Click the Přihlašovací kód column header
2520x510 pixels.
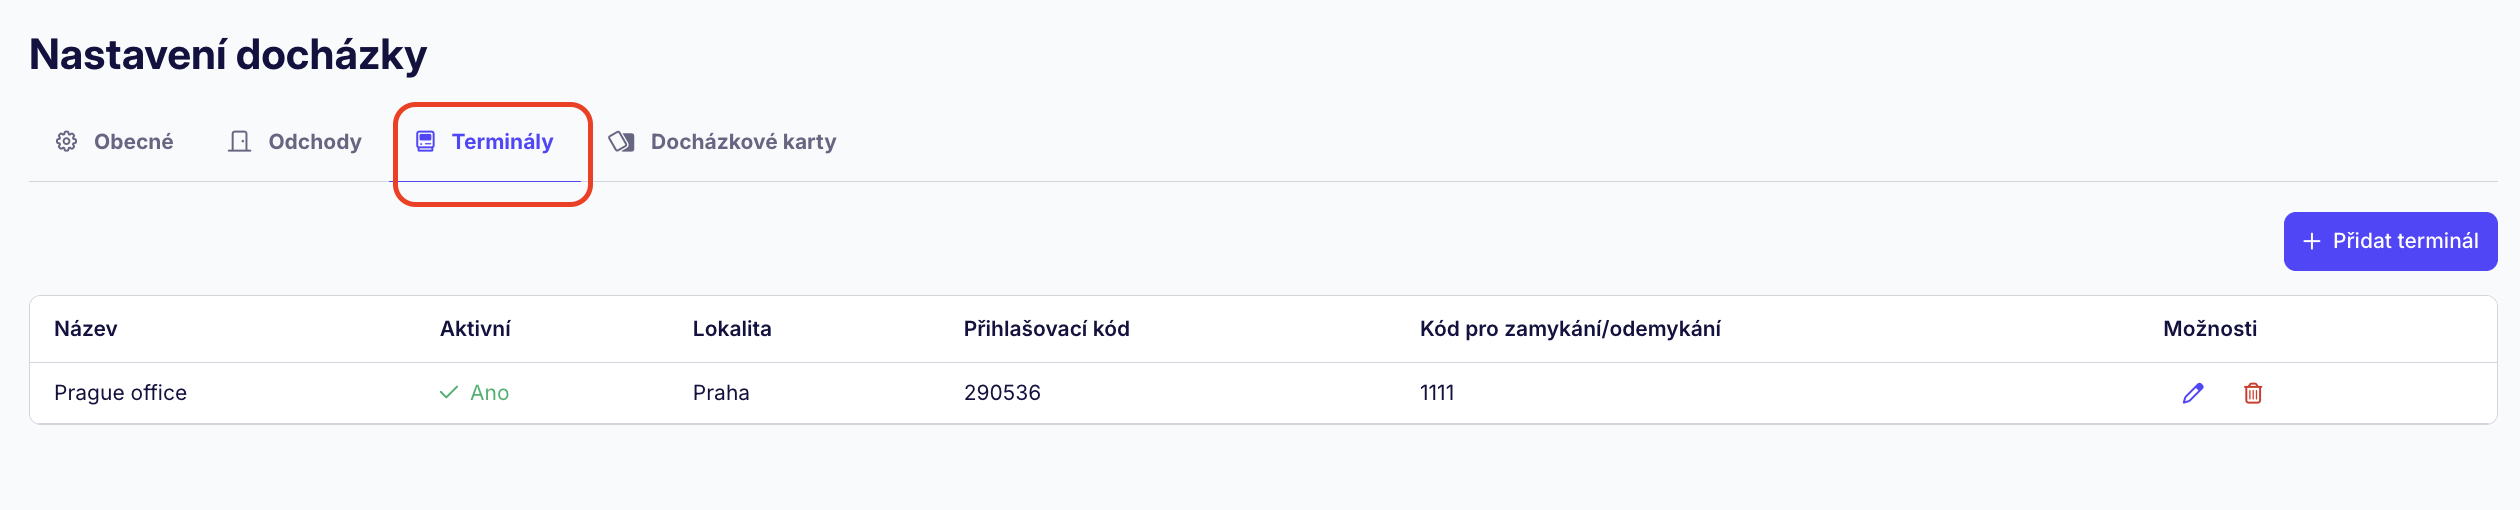point(1046,329)
